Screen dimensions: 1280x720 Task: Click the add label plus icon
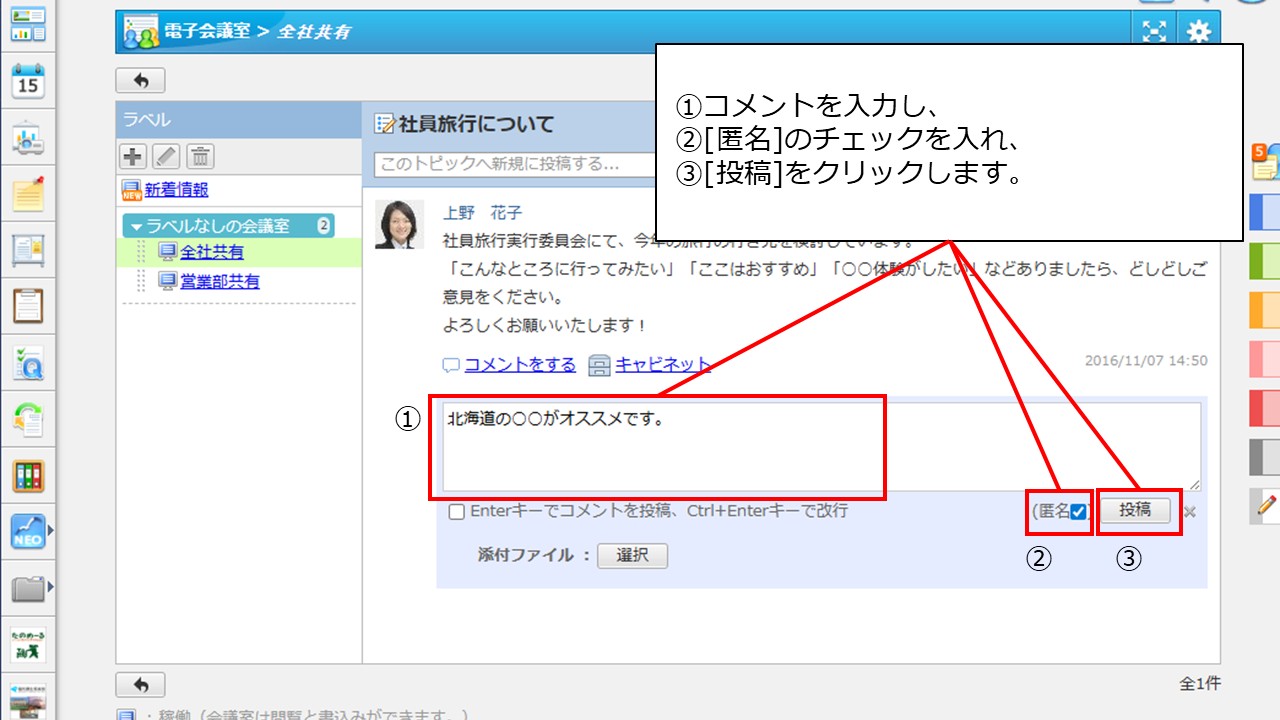[x=132, y=156]
